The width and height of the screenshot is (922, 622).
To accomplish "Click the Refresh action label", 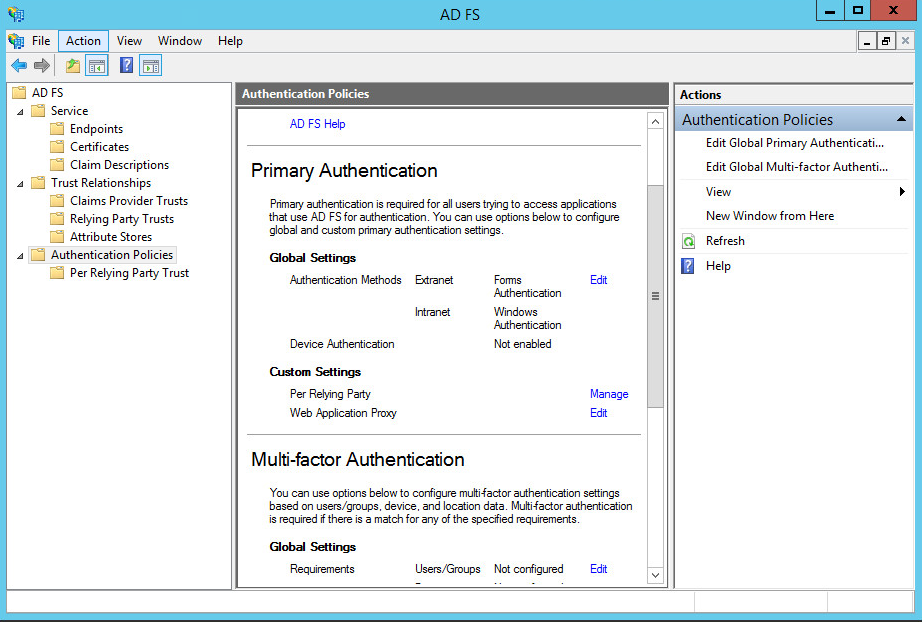I will click(x=725, y=241).
